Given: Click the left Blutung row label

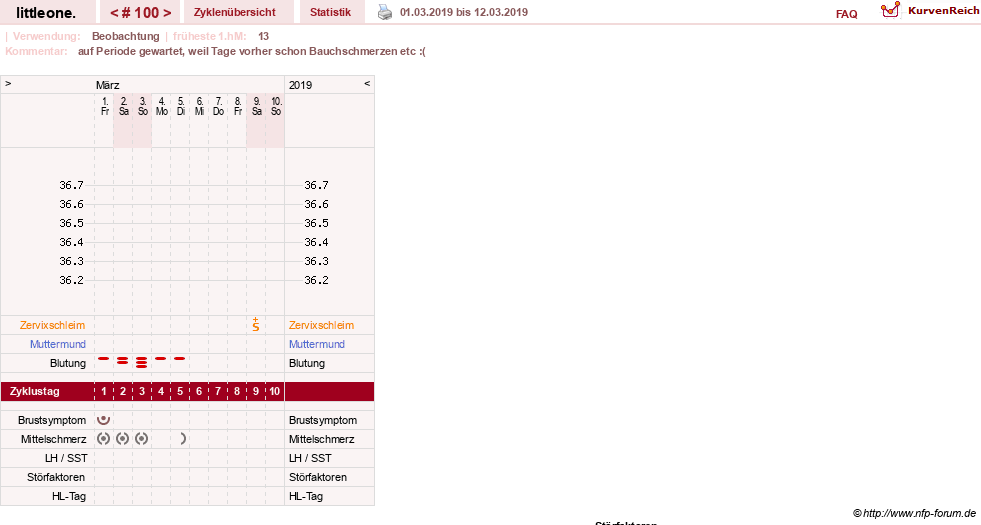Looking at the screenshot, I should coord(68,363).
